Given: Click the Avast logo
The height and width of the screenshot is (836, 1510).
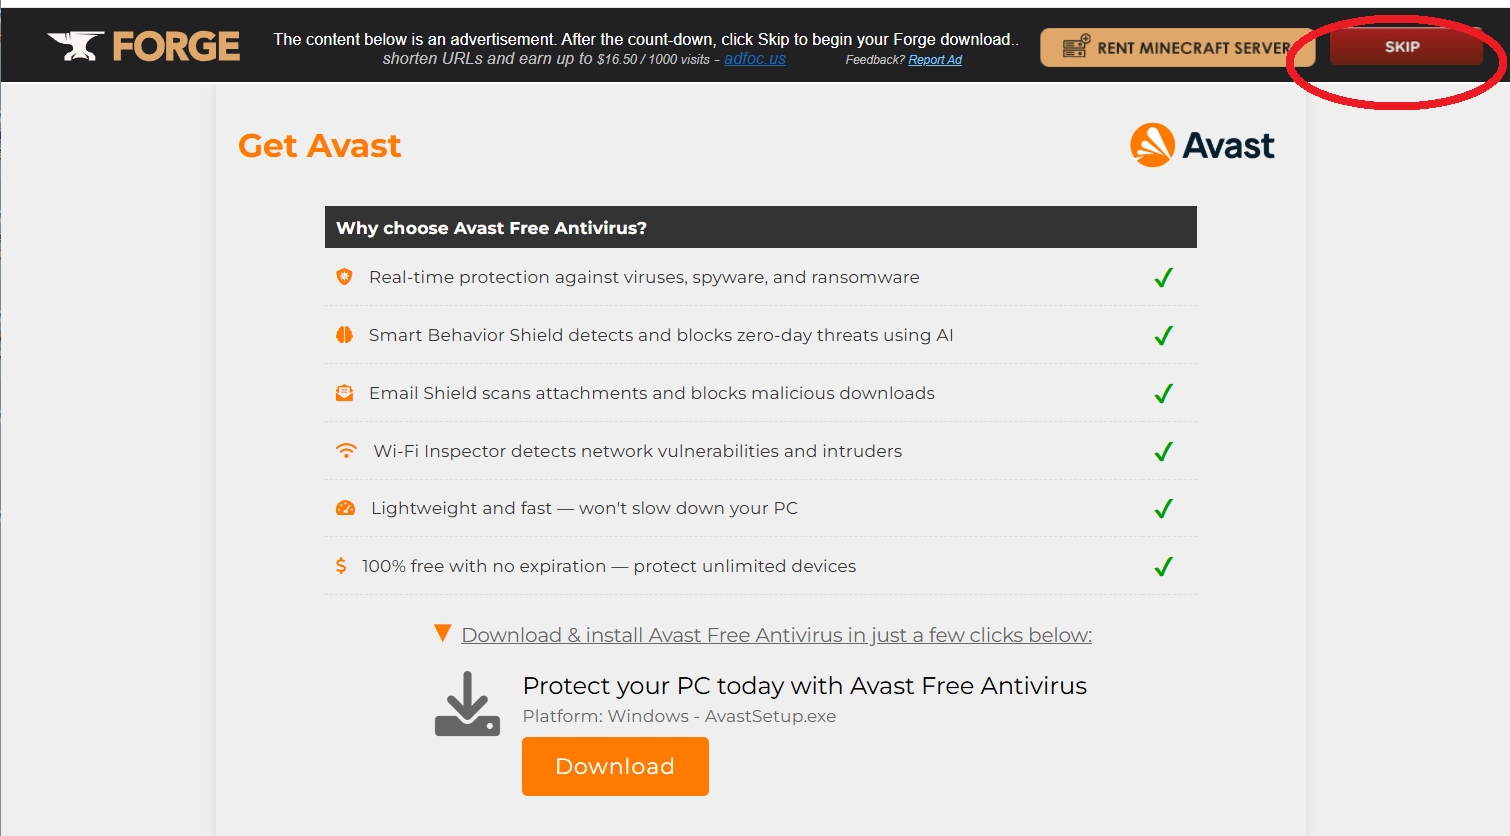Looking at the screenshot, I should pos(1202,146).
